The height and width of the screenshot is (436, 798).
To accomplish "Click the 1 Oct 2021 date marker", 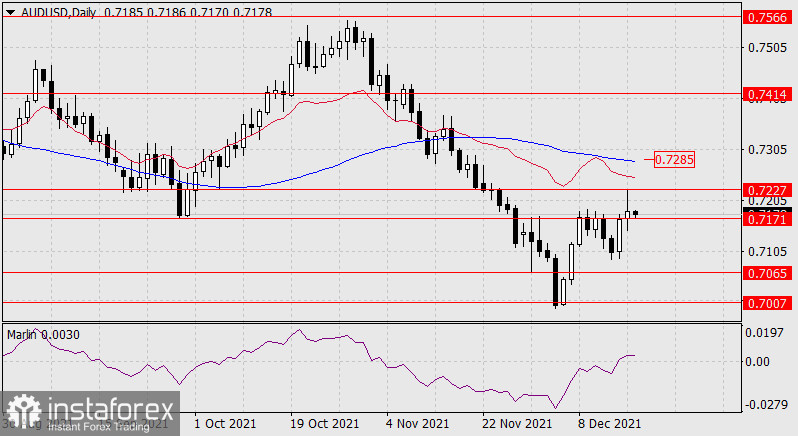I will [225, 424].
